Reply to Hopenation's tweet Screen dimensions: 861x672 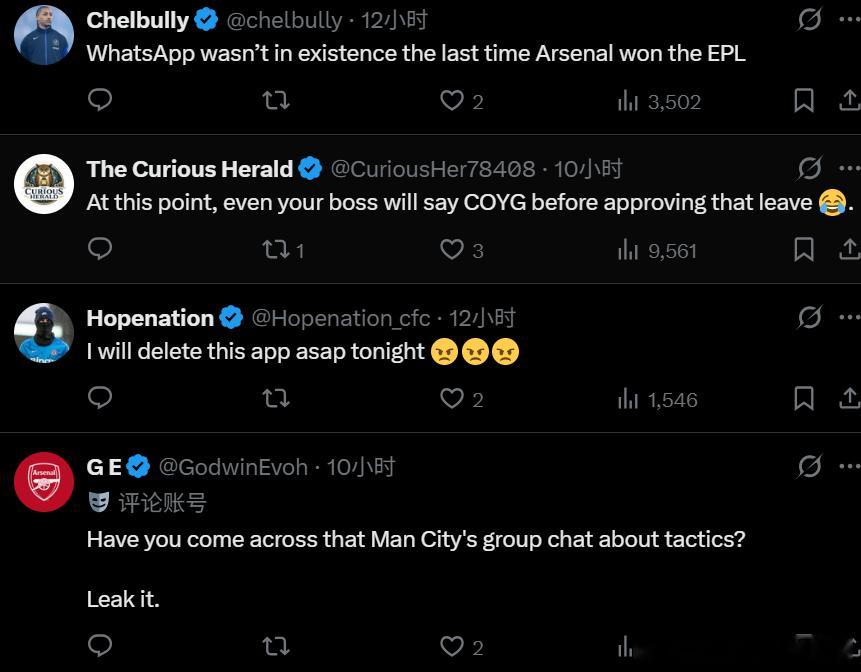click(100, 399)
